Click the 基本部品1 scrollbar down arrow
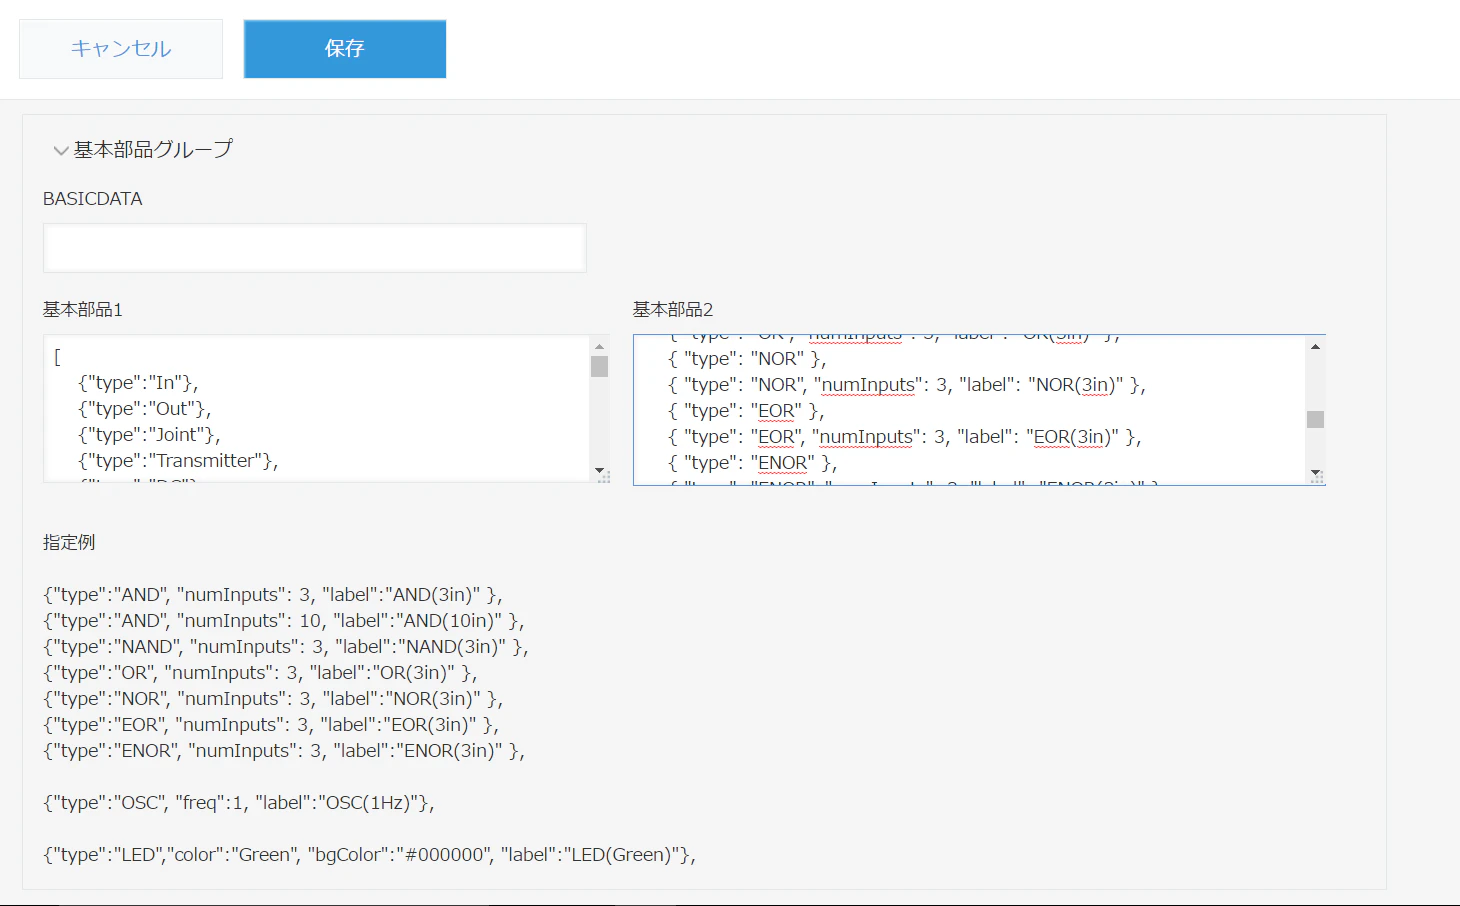 click(600, 470)
